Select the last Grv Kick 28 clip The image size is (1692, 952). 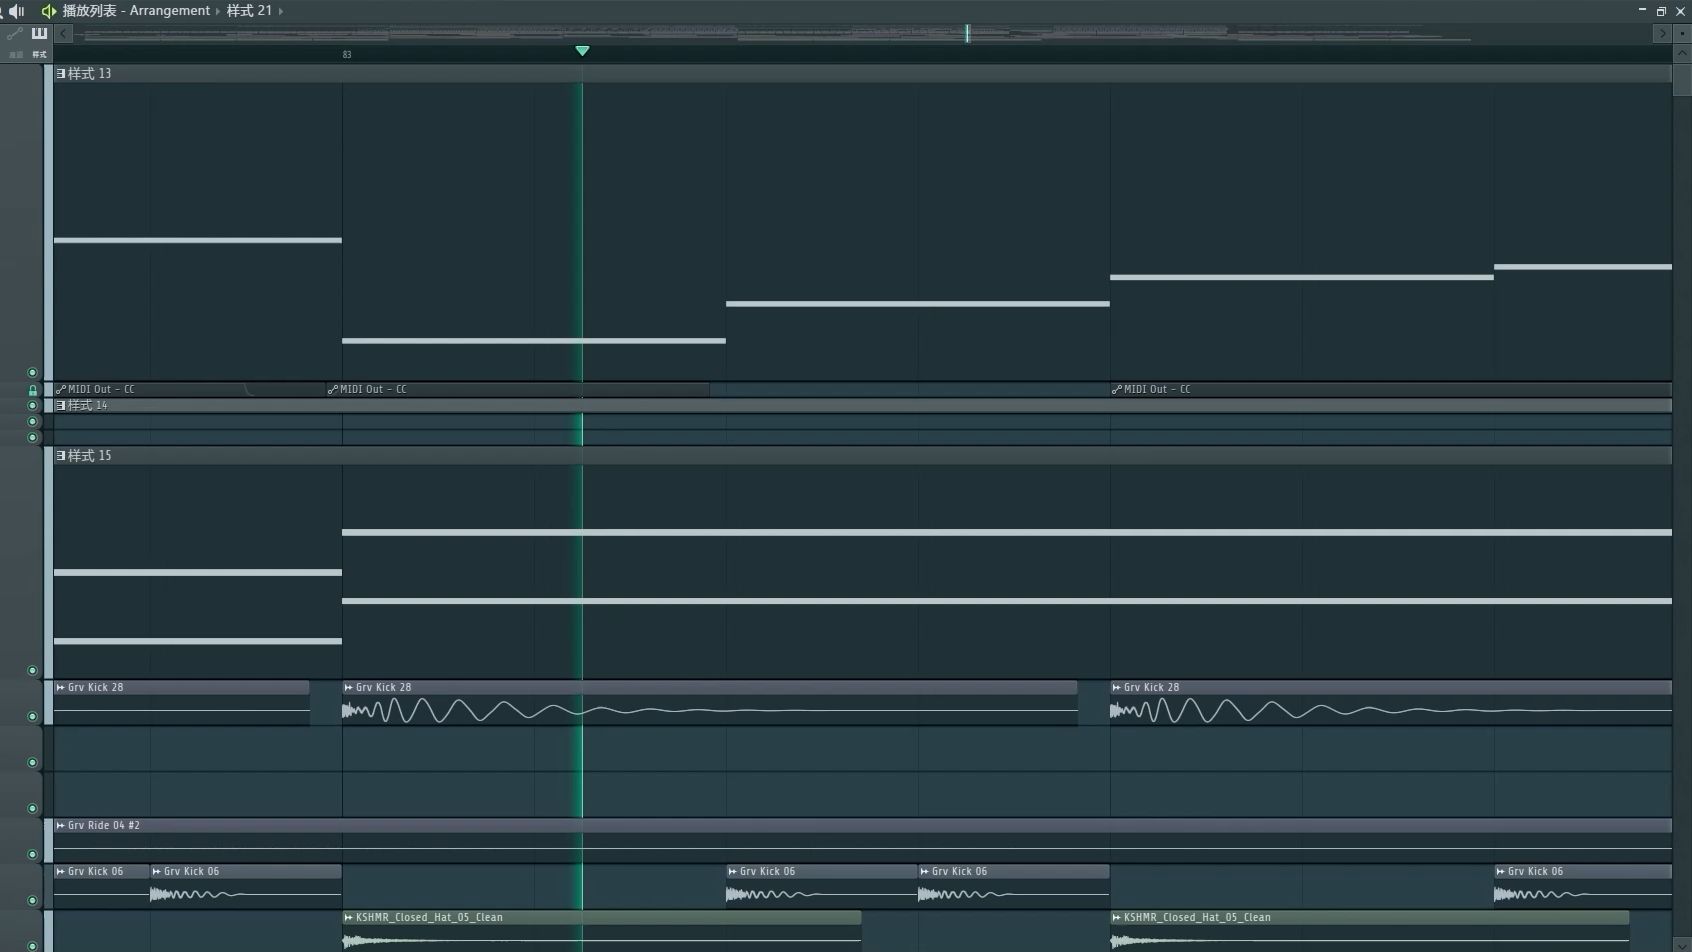click(x=1390, y=703)
